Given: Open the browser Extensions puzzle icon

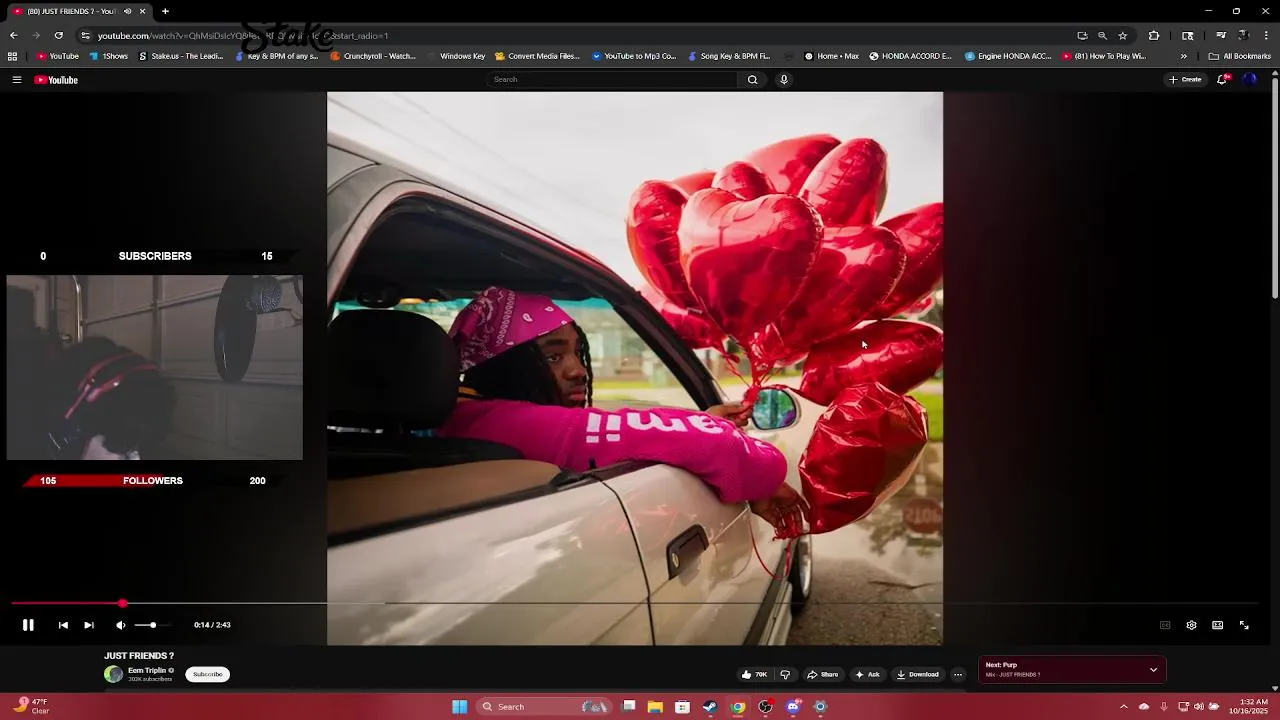Looking at the screenshot, I should (x=1154, y=36).
